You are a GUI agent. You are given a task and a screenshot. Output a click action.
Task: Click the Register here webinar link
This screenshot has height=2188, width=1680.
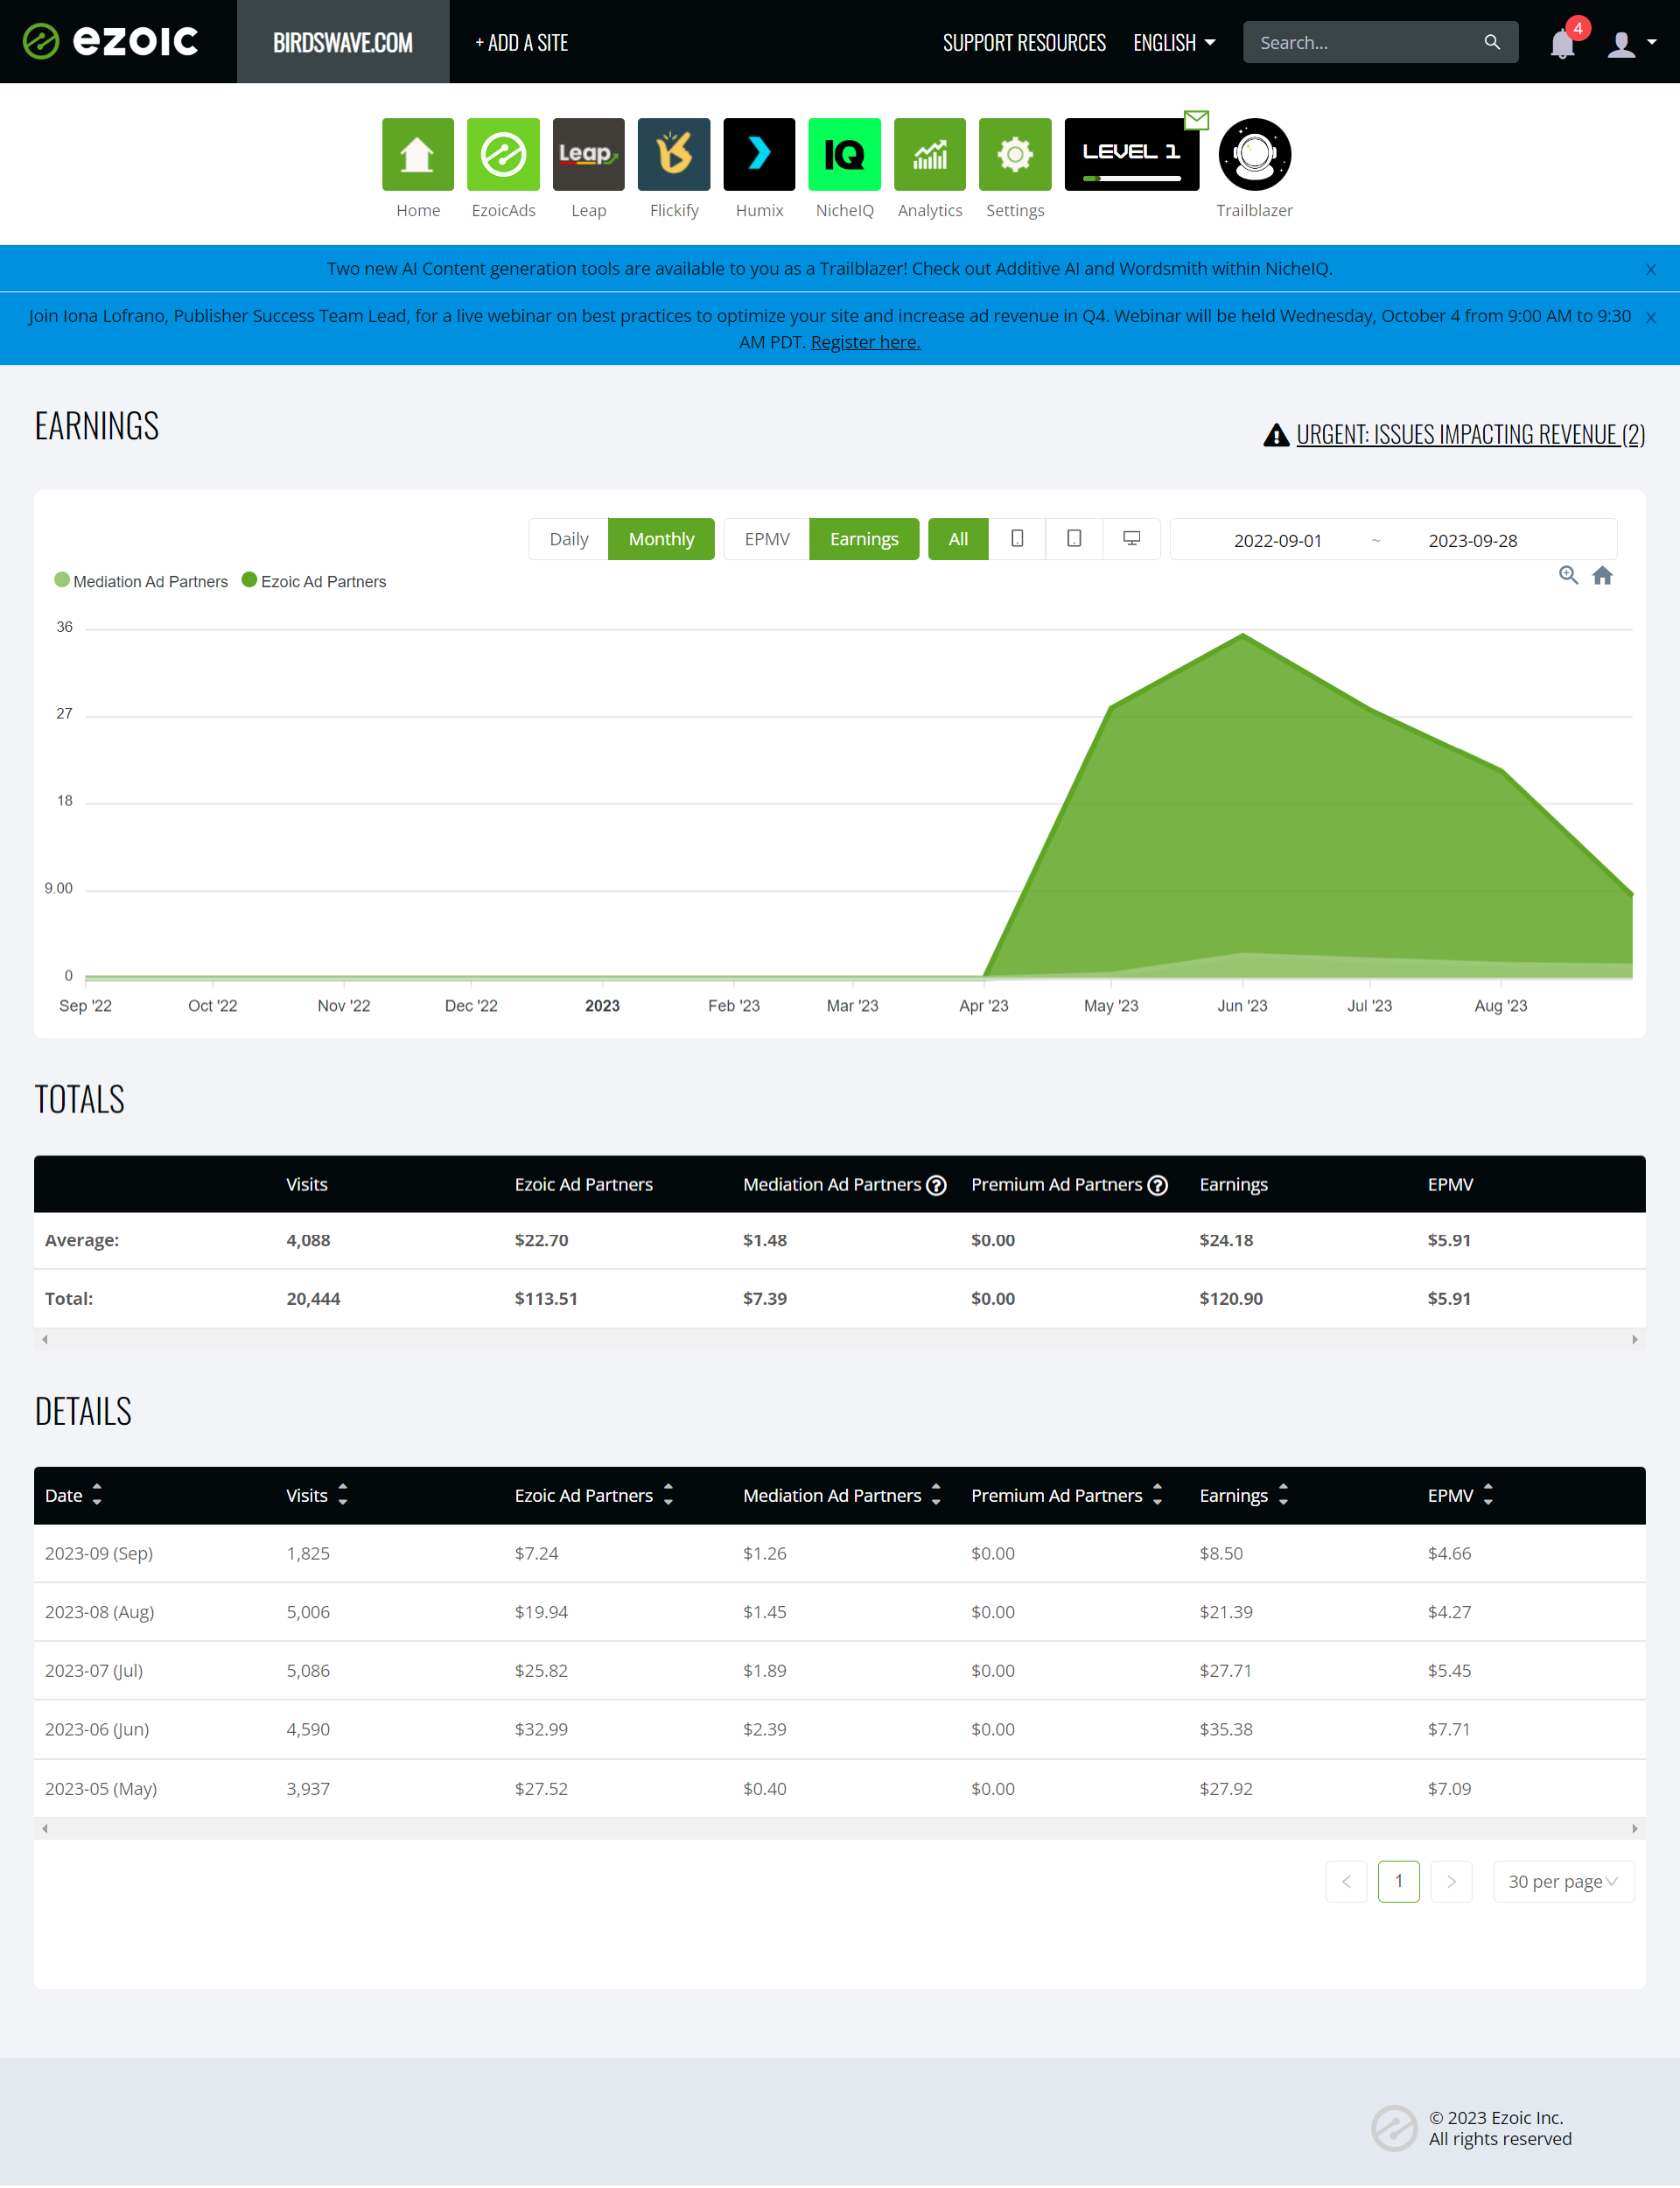click(865, 342)
